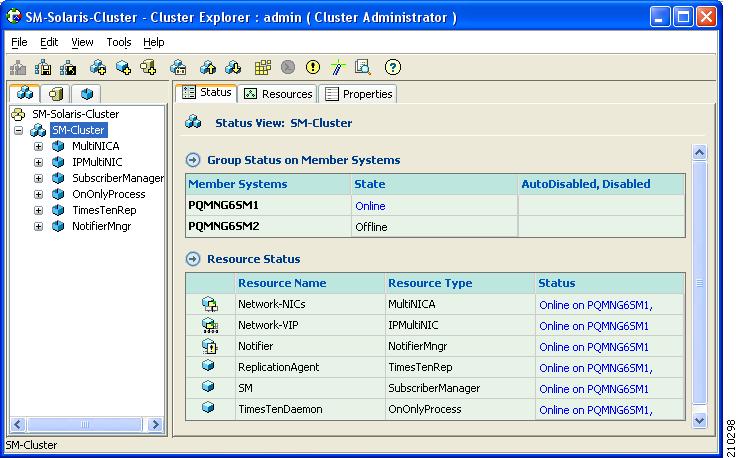Click the Online state link for PQMNG6SM1
The image size is (736, 458).
370,206
